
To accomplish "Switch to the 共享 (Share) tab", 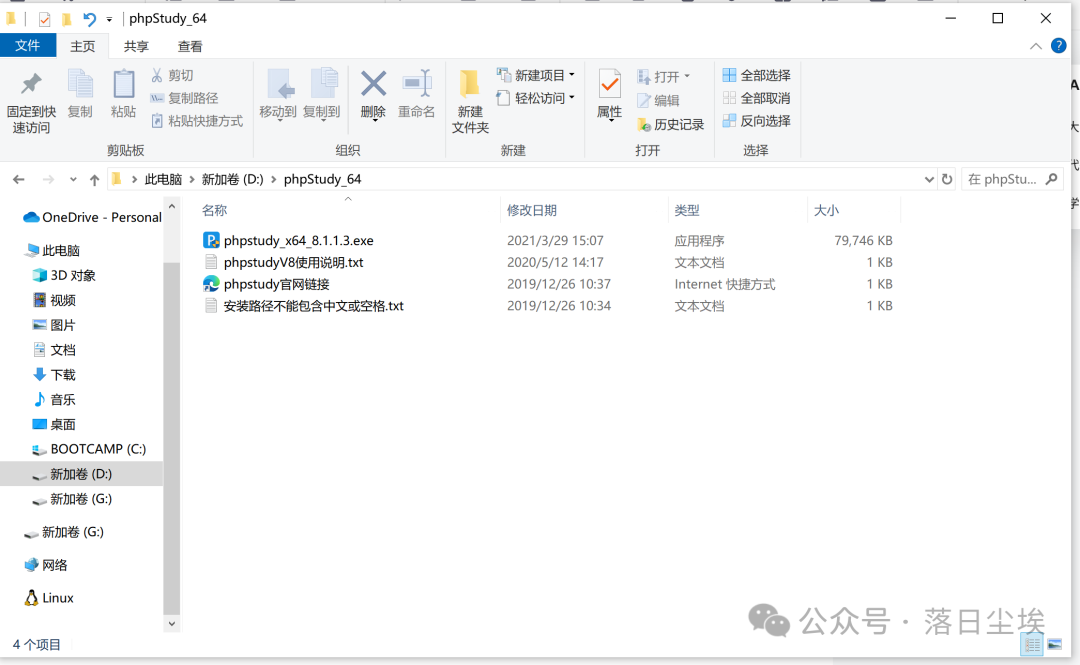I will pos(136,46).
